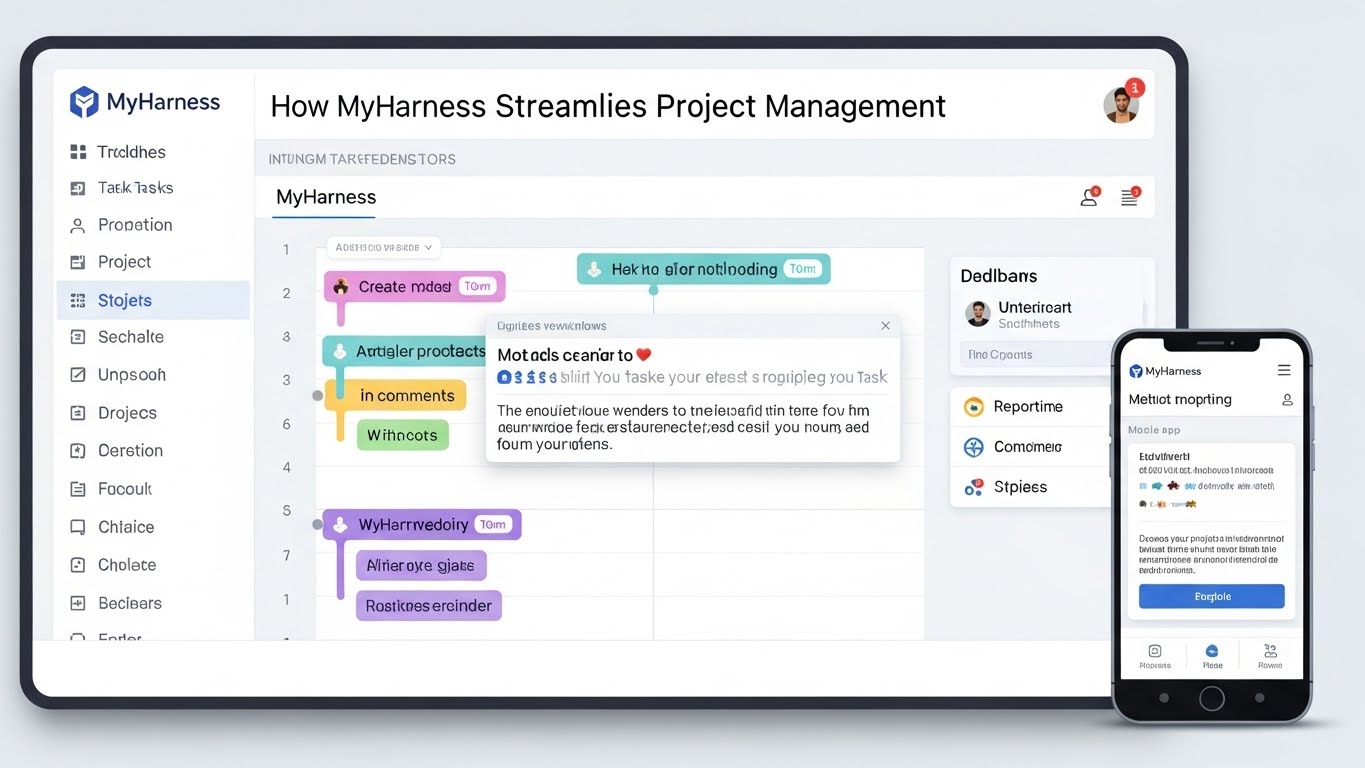1365x768 pixels.
Task: Expand the dropdown above the timeline
Action: point(384,247)
